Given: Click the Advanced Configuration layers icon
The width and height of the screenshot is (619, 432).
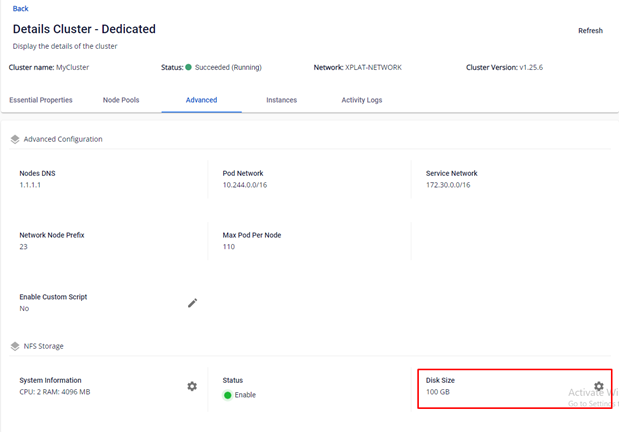Looking at the screenshot, I should [15, 139].
